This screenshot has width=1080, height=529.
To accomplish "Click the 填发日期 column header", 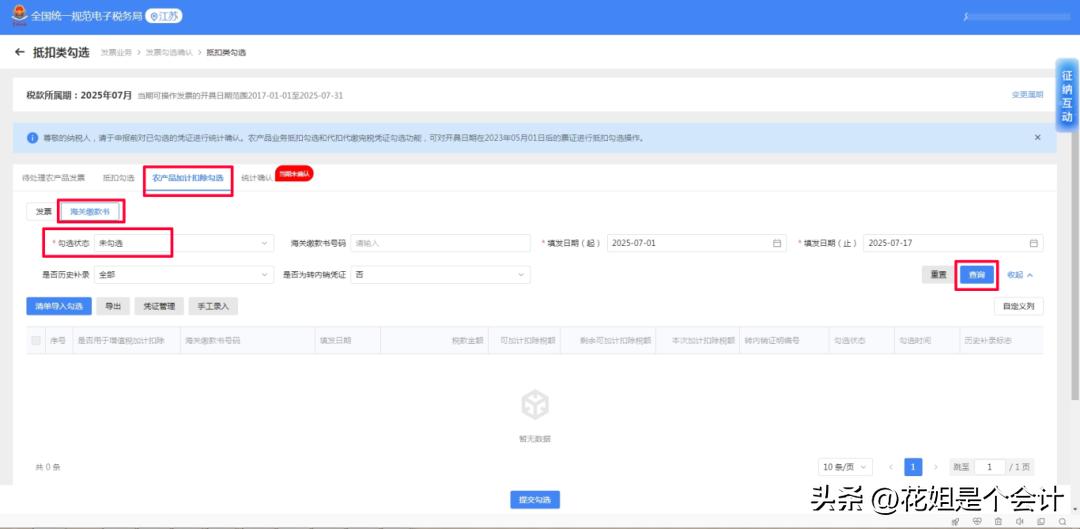I will 335,340.
